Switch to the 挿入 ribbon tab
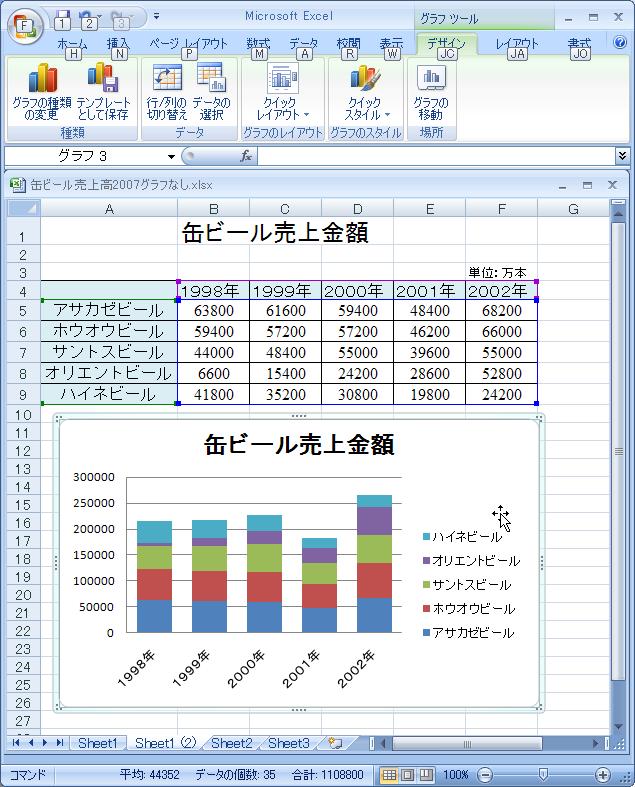This screenshot has height=787, width=635. pyautogui.click(x=118, y=45)
